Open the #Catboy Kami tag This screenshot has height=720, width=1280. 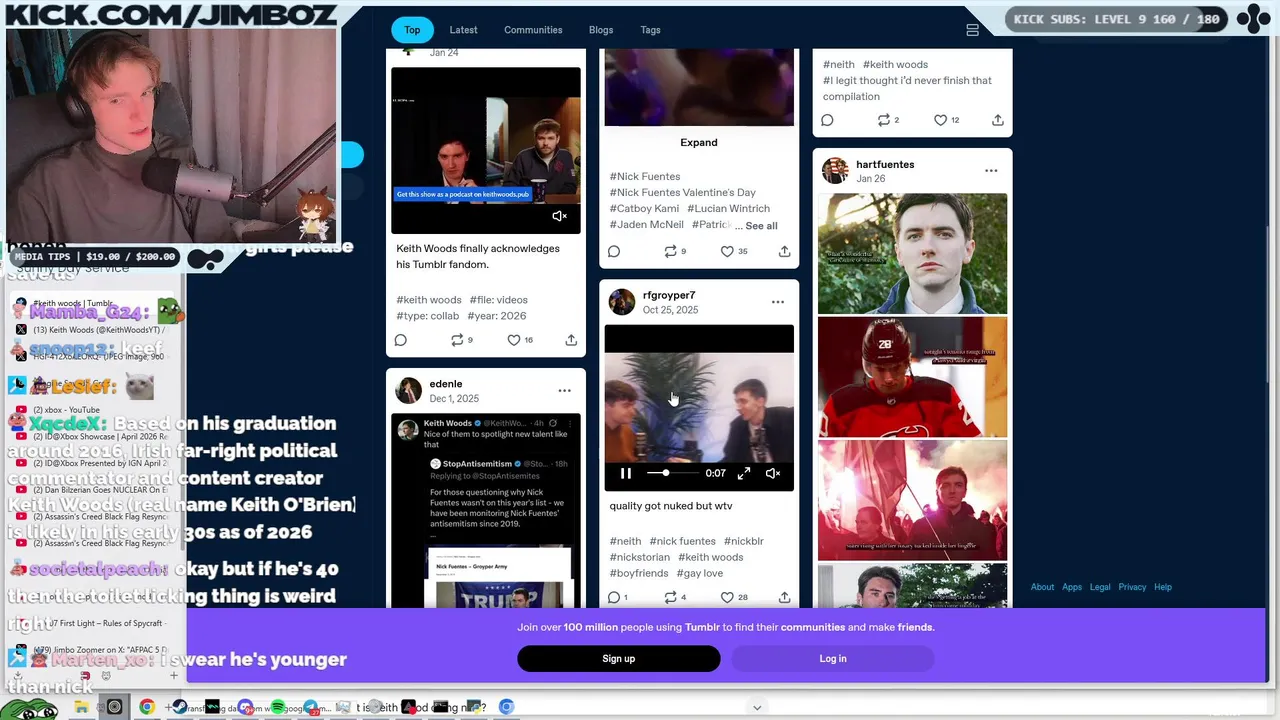(x=644, y=209)
